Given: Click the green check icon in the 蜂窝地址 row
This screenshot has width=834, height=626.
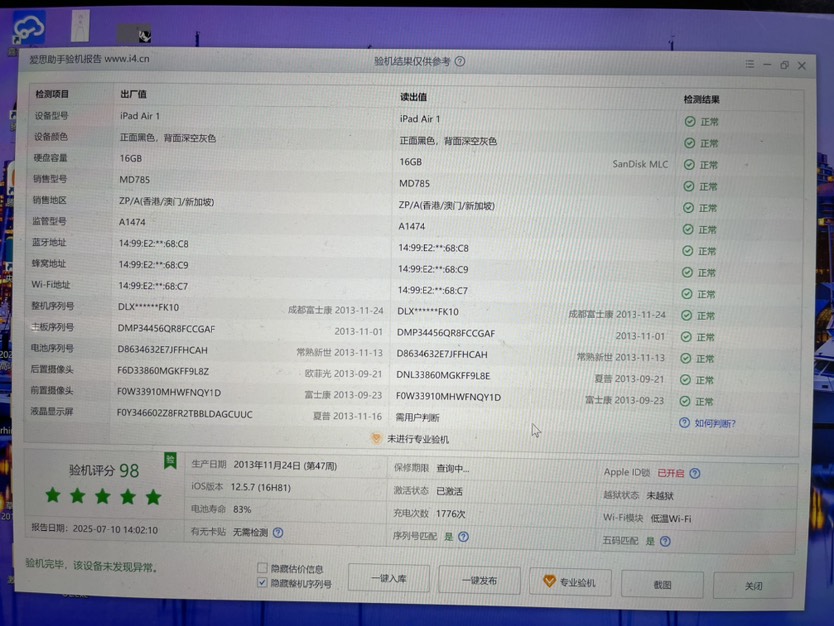Looking at the screenshot, I should coord(687,272).
